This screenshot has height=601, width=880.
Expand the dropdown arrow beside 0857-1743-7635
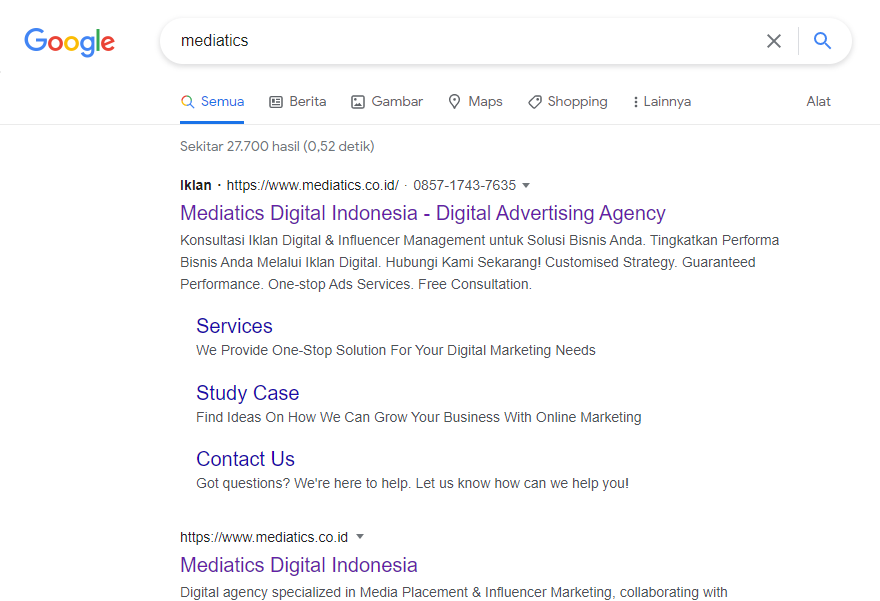tap(527, 185)
